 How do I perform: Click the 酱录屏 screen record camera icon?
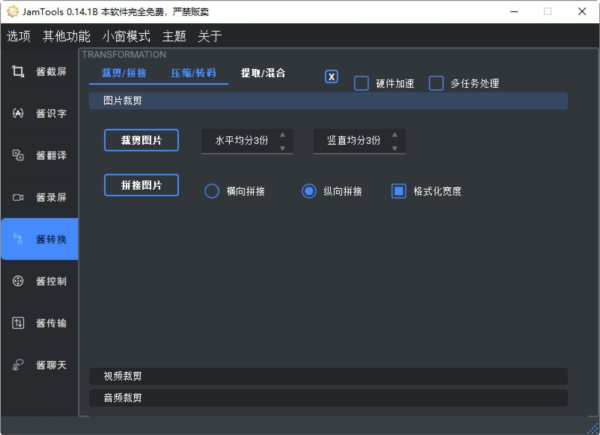[18, 197]
